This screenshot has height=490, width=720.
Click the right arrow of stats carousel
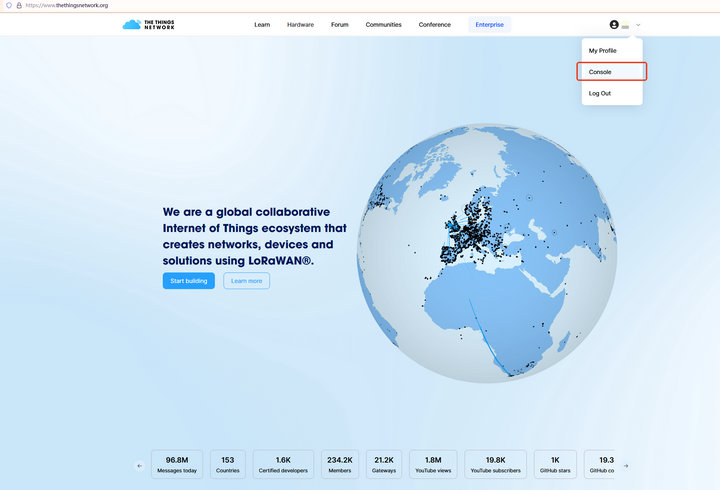tap(626, 465)
